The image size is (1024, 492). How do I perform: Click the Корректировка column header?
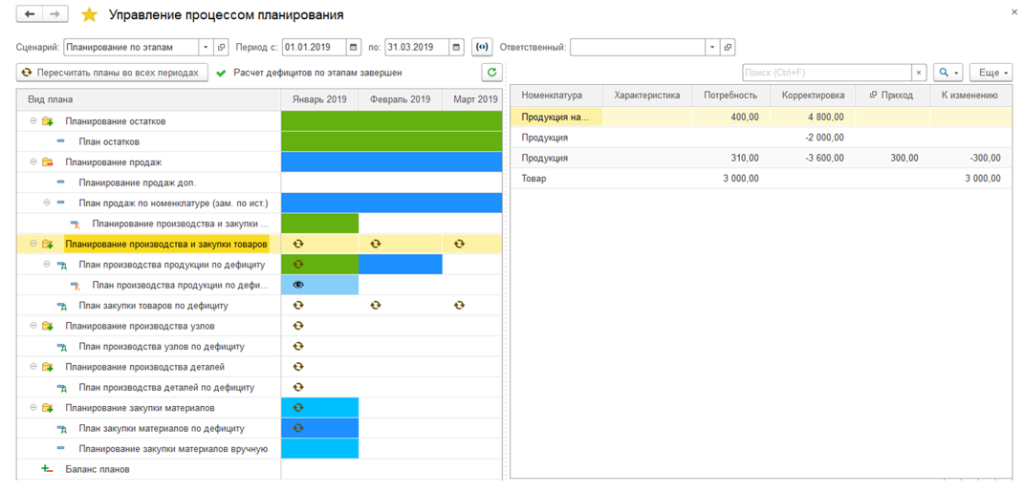(x=811, y=95)
